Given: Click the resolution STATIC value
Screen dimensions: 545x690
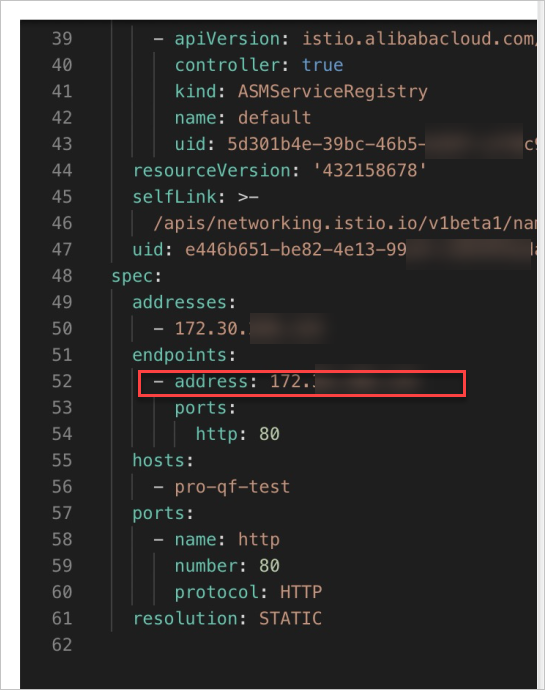Looking at the screenshot, I should point(290,619).
